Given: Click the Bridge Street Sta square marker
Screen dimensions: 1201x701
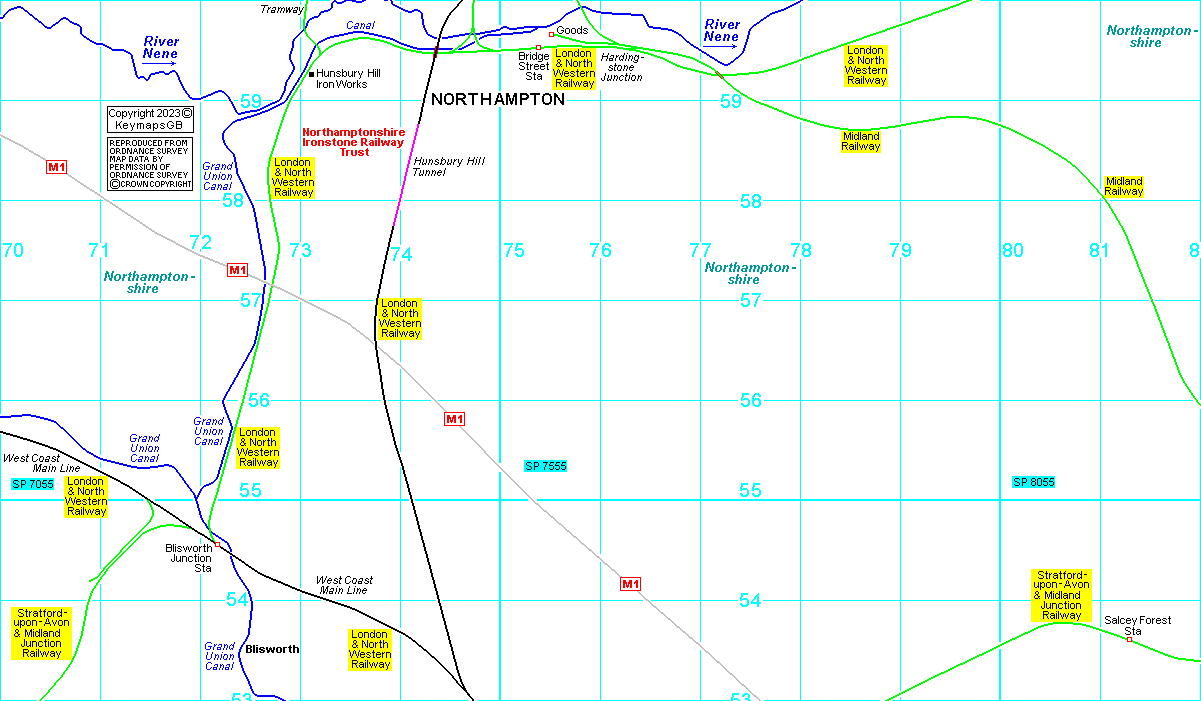Looking at the screenshot, I should [538, 48].
